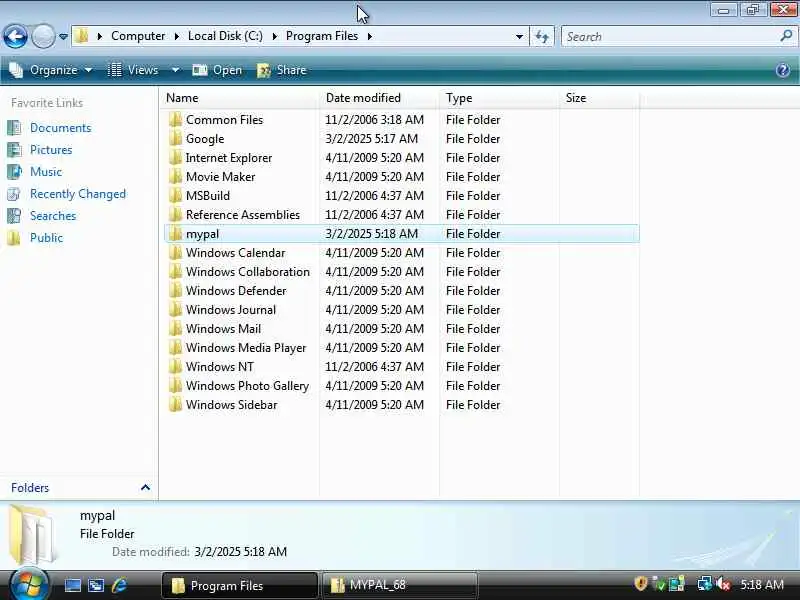Select the Windows Collaboration folder icon

pyautogui.click(x=175, y=272)
